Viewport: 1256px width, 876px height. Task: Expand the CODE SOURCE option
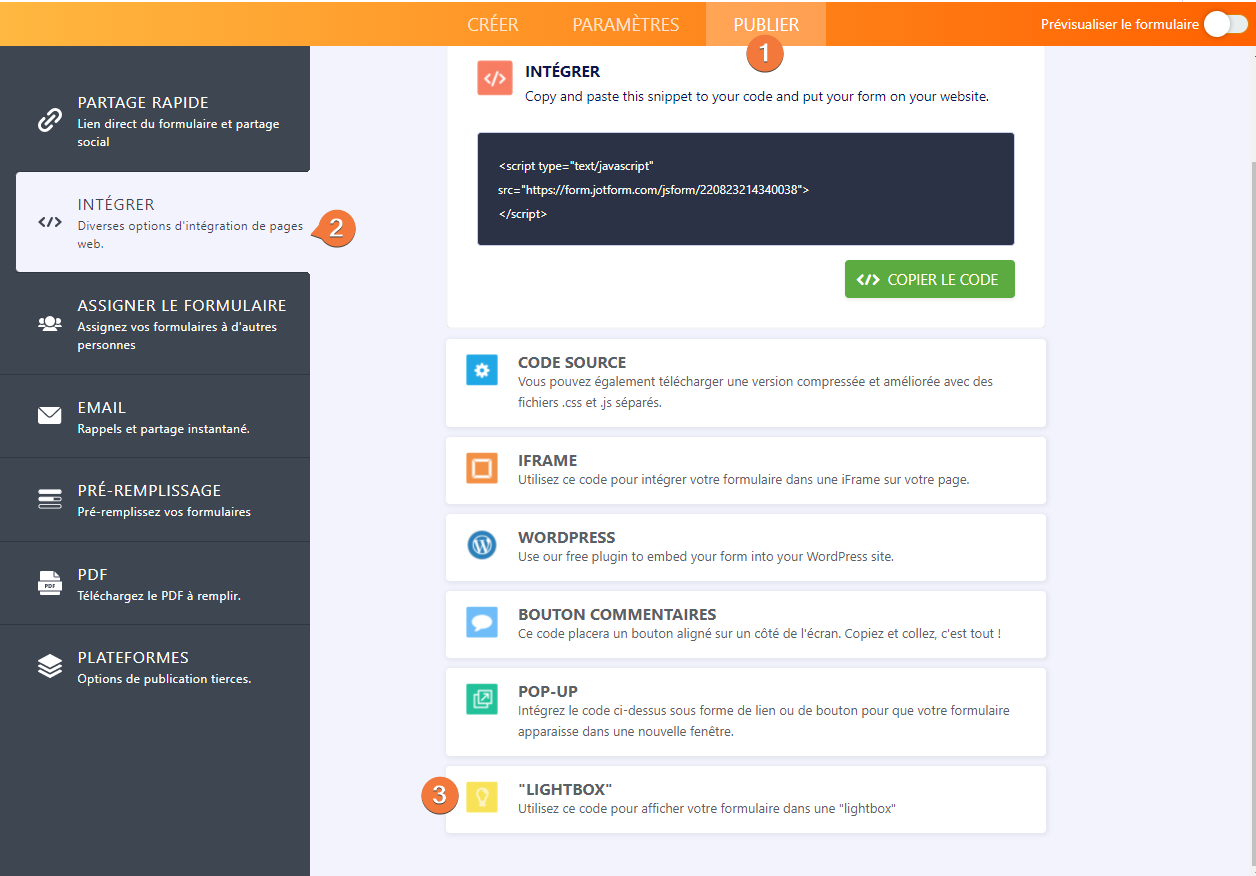pos(746,383)
